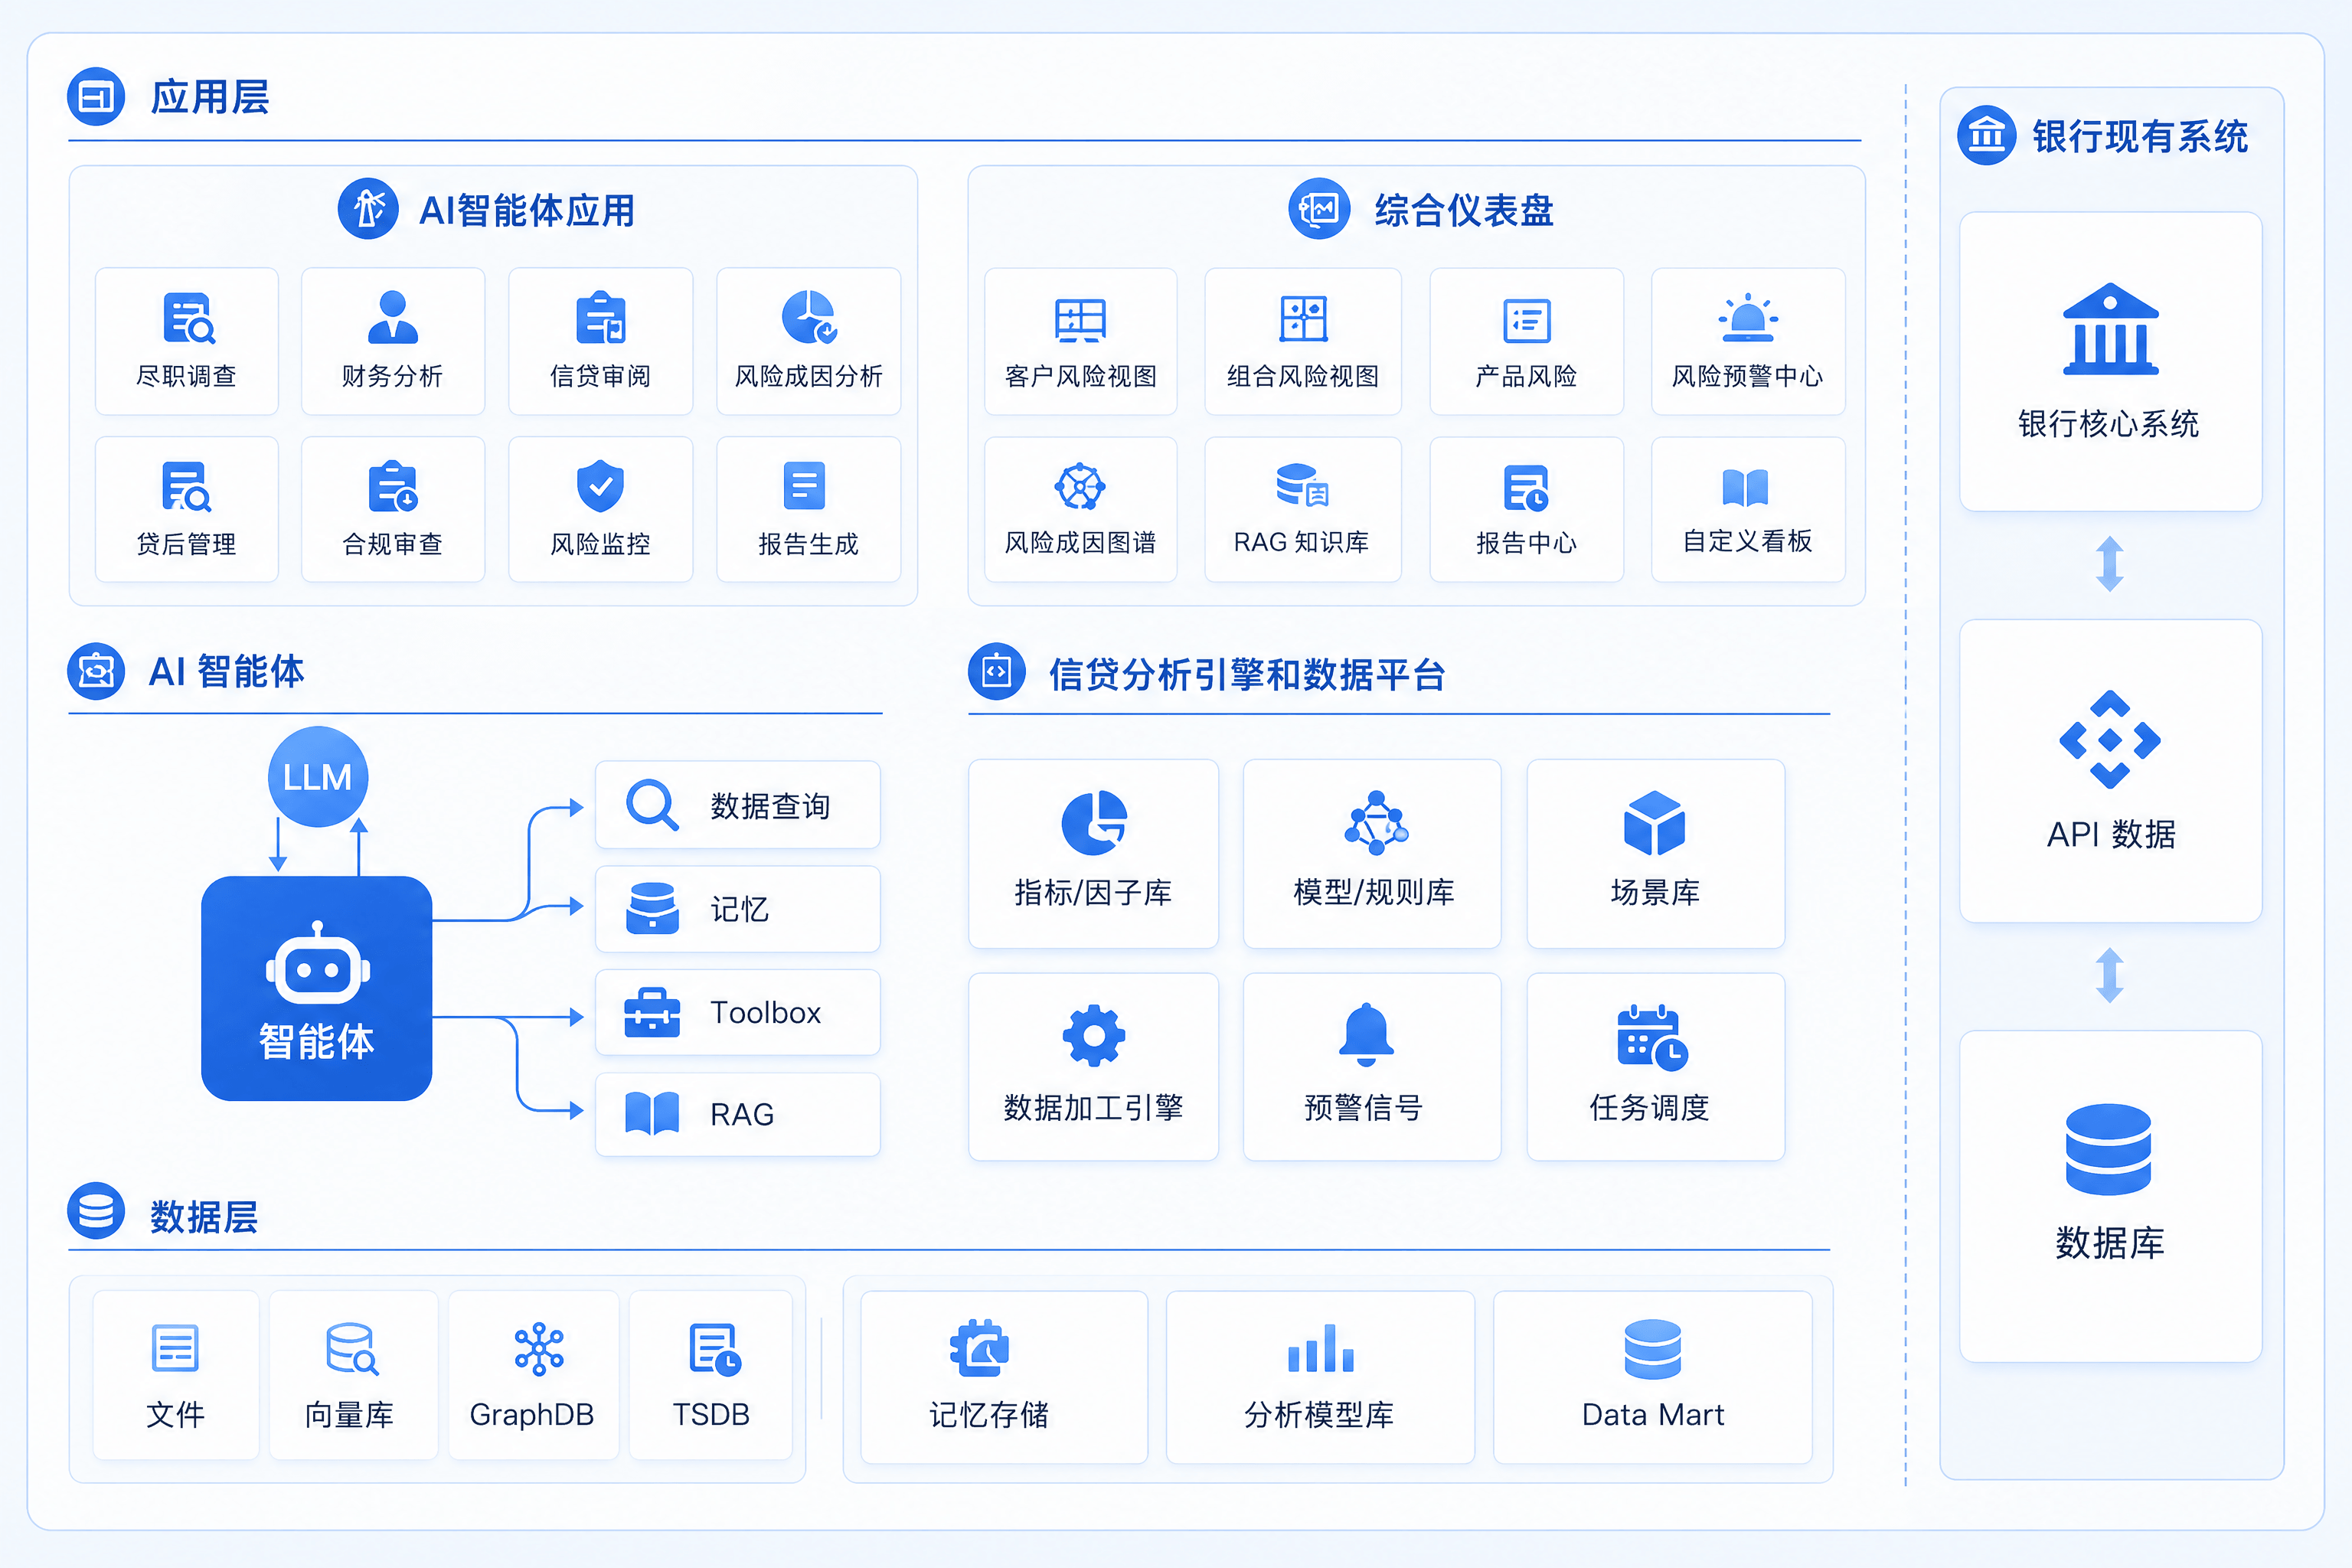Click the Data Mart tile
2352x1568 pixels.
[1652, 1377]
